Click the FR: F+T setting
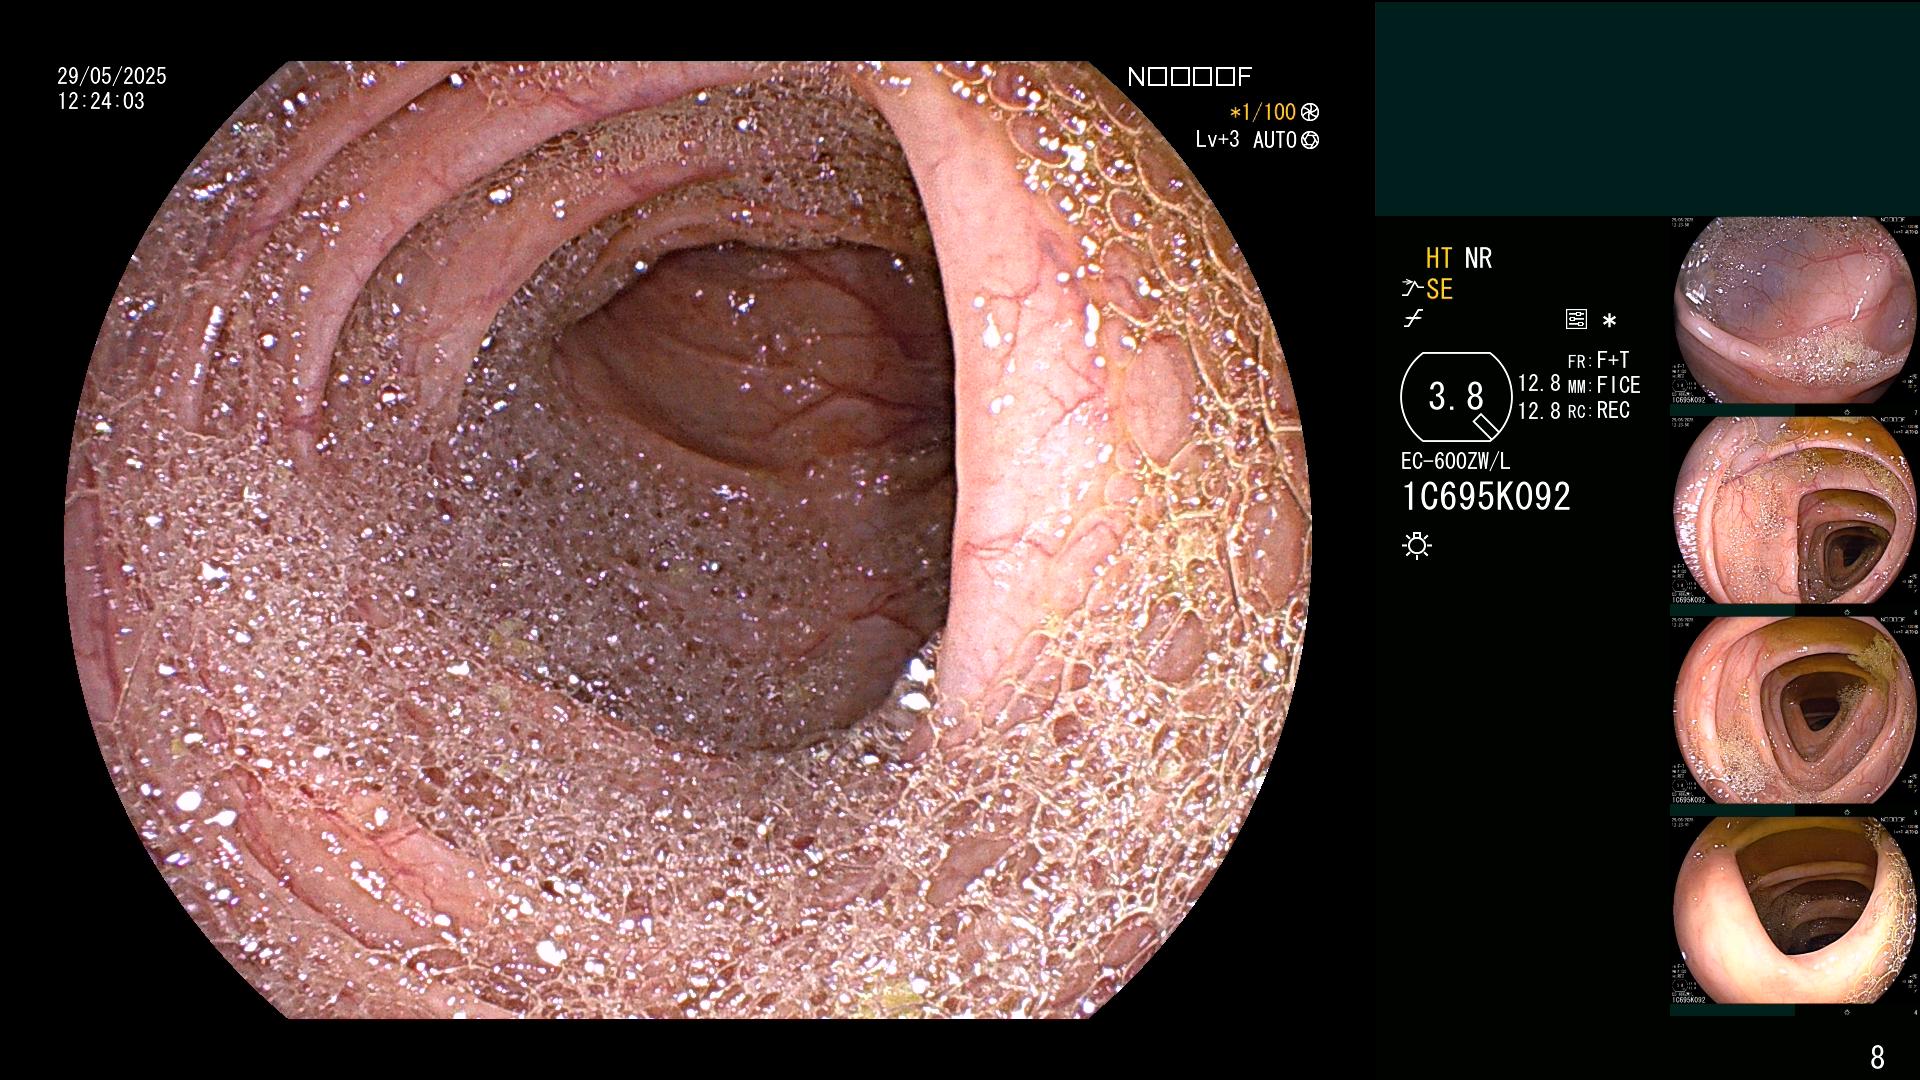 [x=1598, y=360]
